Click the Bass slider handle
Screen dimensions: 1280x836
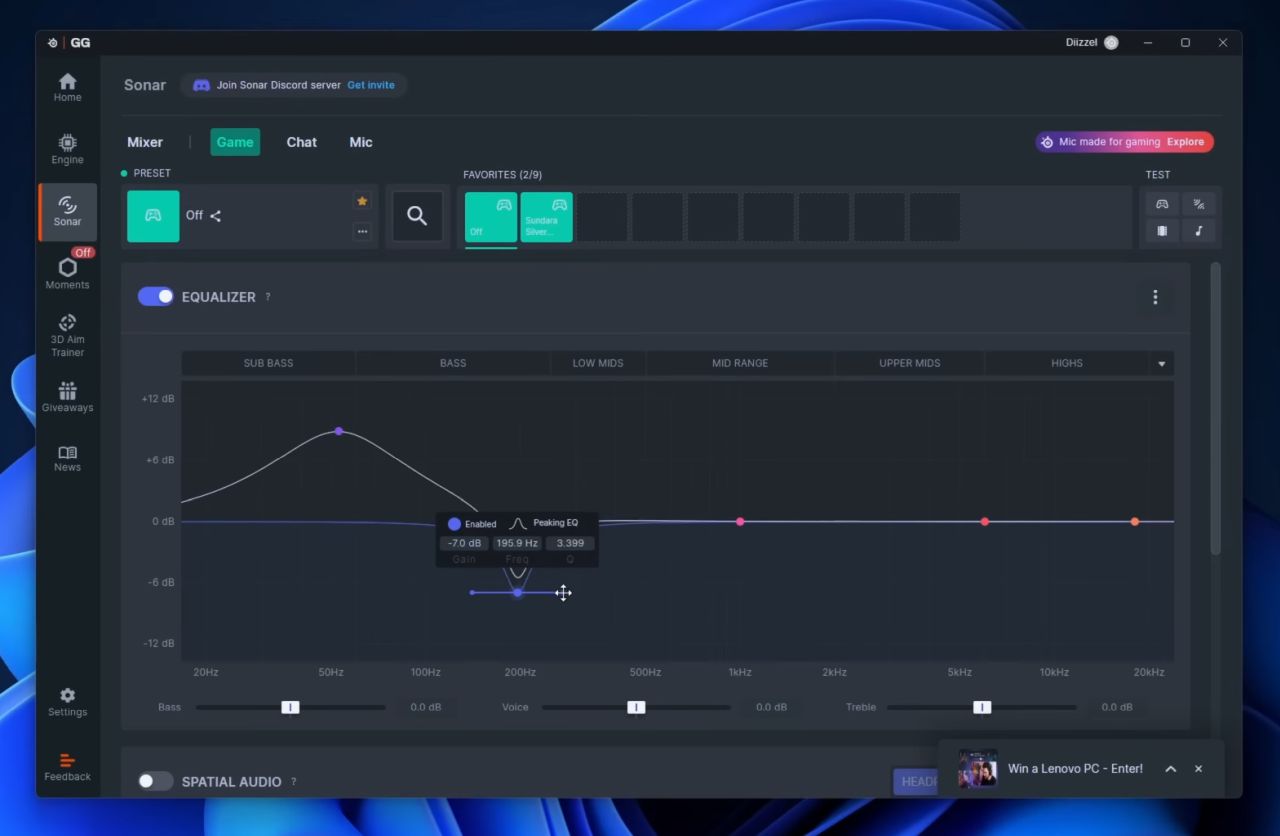[290, 707]
